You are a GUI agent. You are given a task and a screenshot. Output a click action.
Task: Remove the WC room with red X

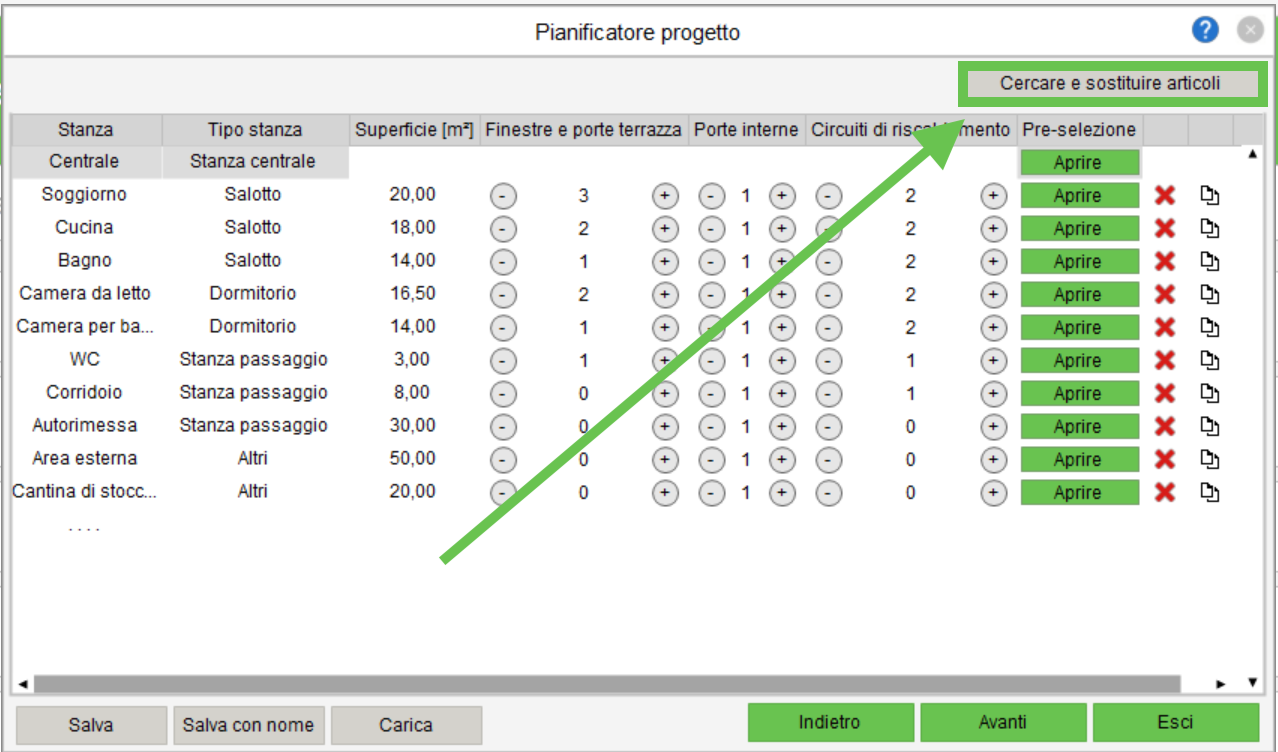1164,360
